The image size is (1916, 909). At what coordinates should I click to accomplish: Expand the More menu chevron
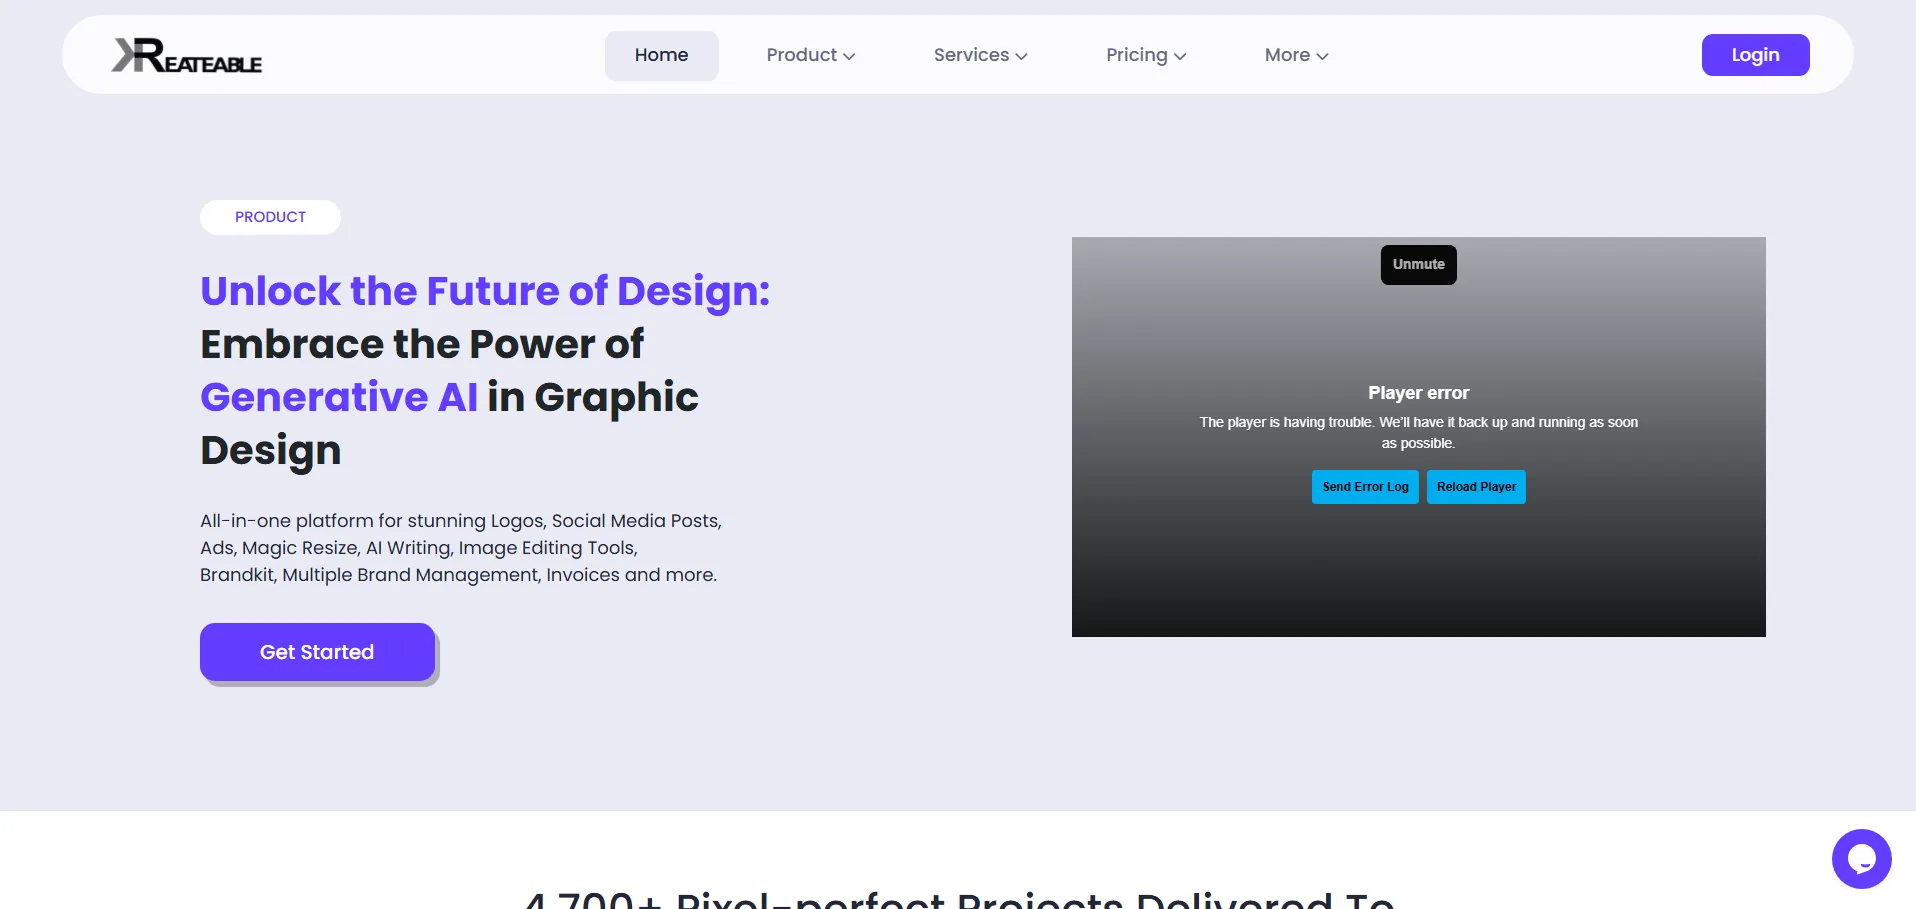[1322, 56]
